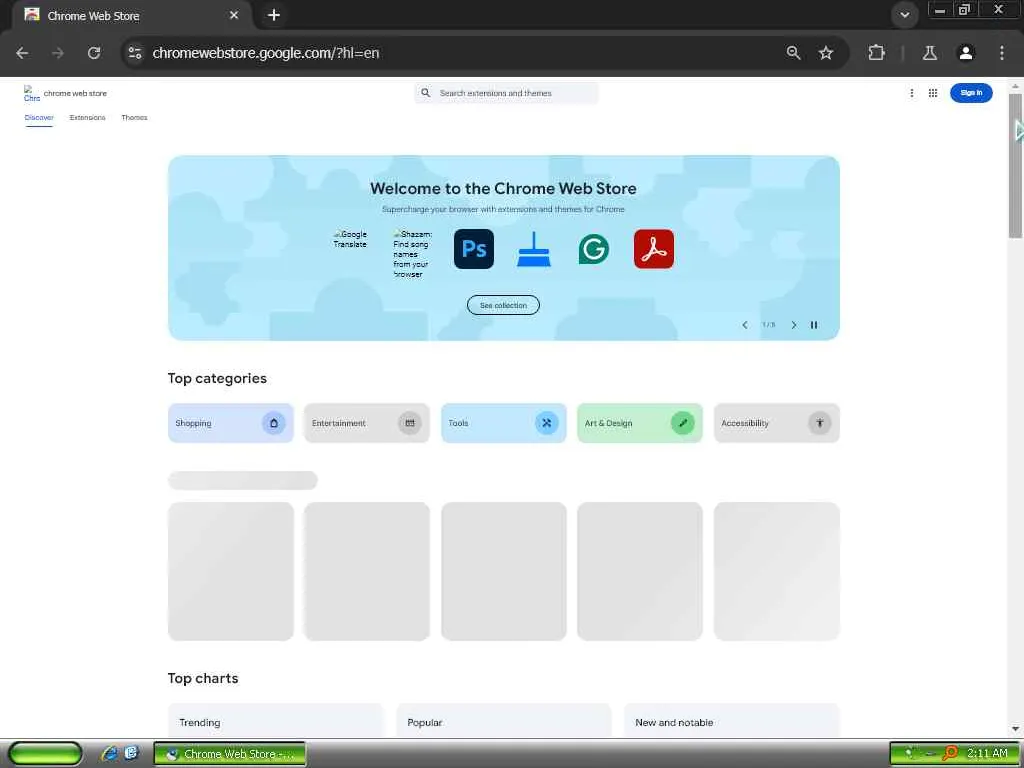This screenshot has width=1024, height=768.
Task: Open the Adobe Acrobat extension icon
Action: coord(654,249)
